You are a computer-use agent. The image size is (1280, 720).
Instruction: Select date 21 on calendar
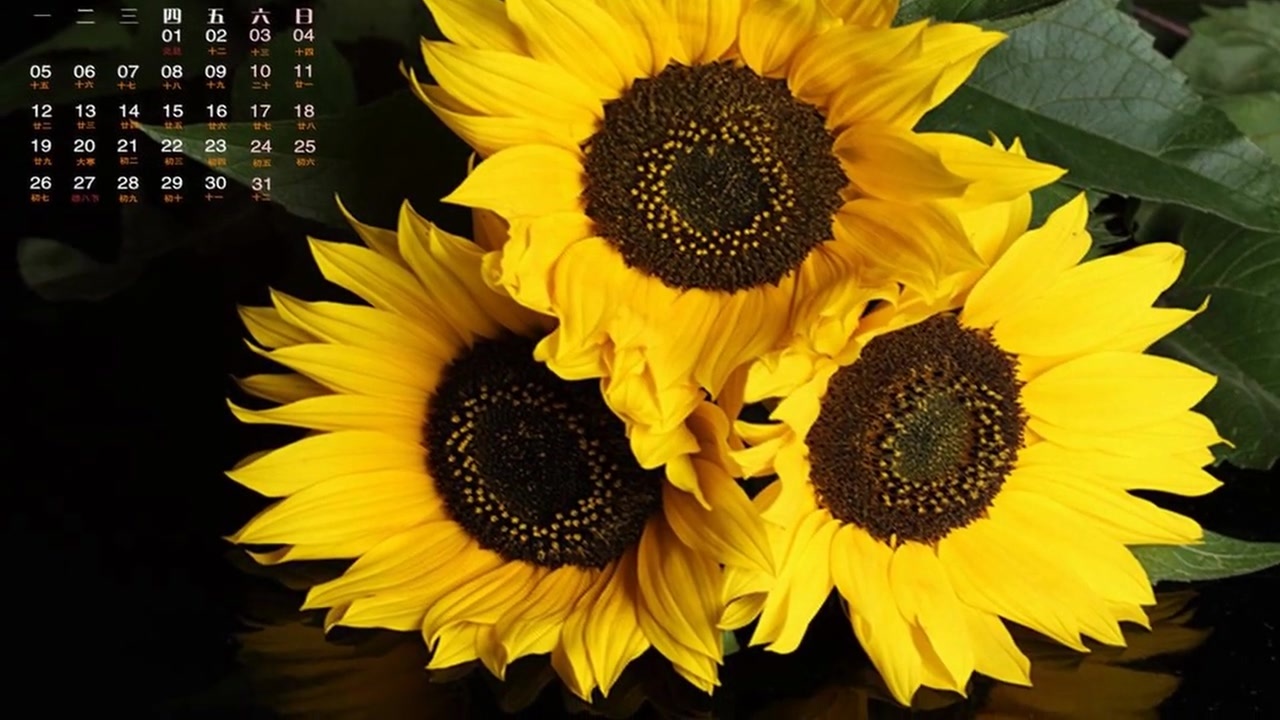pos(128,146)
